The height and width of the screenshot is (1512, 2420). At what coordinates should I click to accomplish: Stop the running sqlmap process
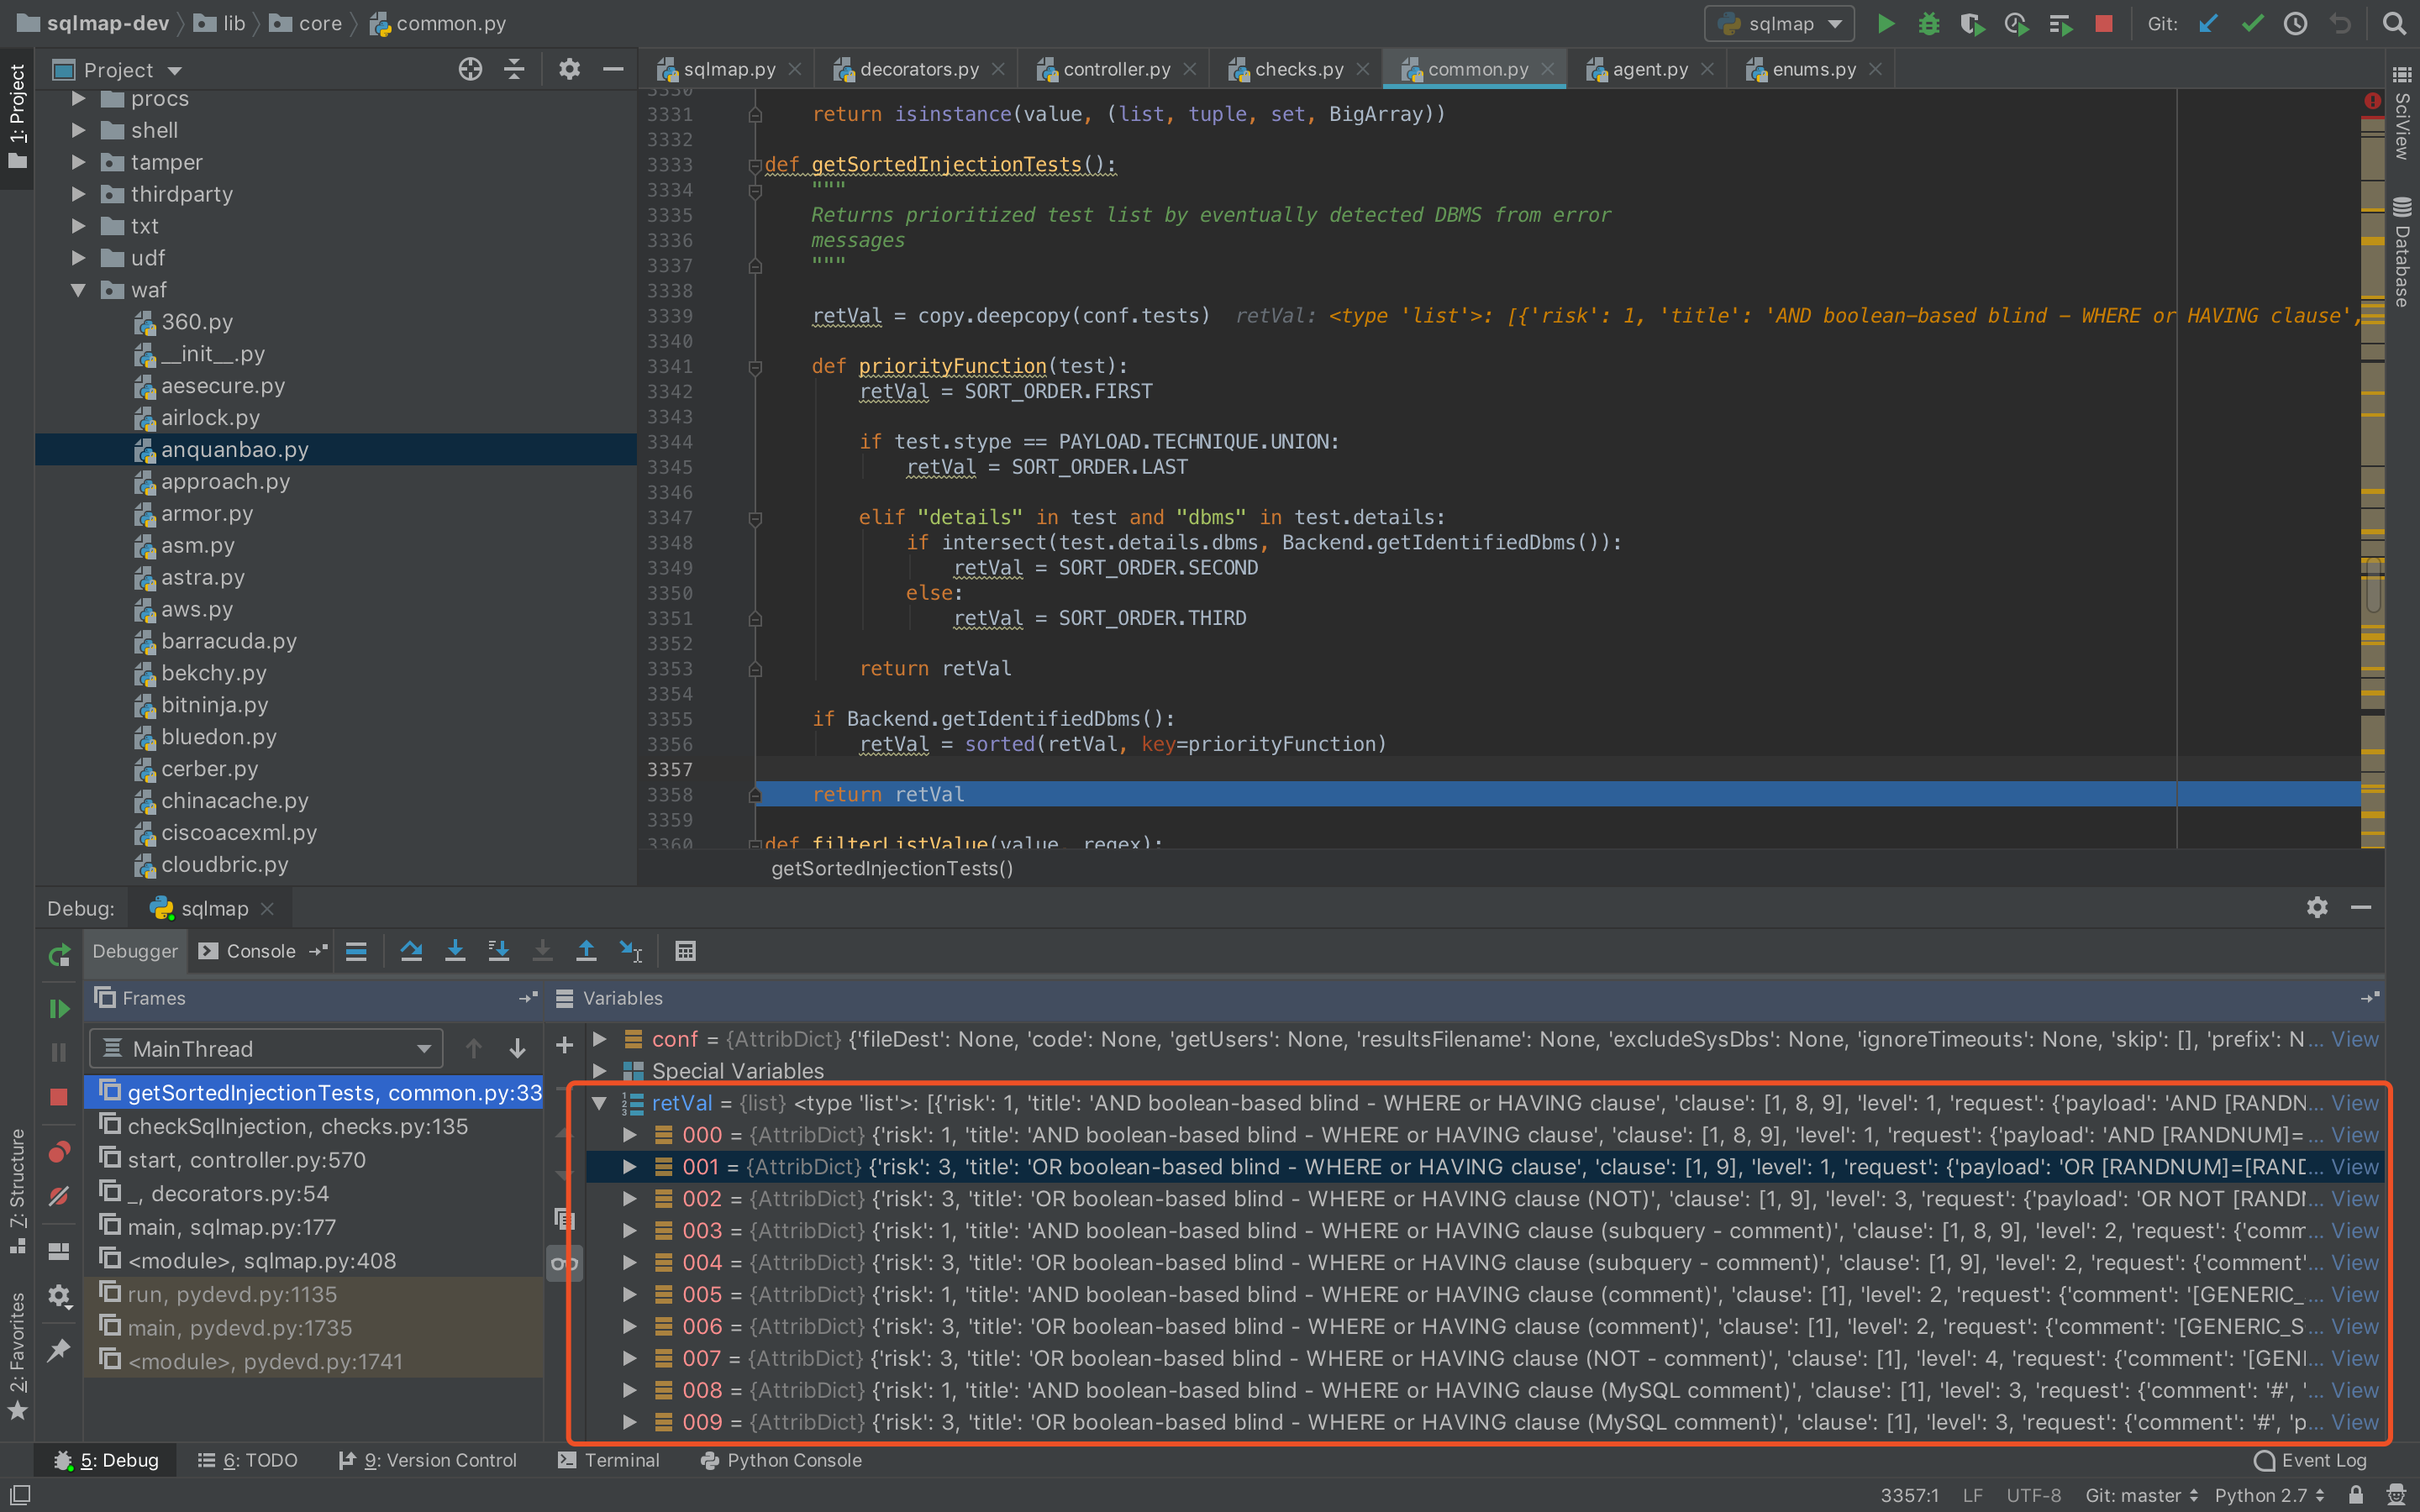2104,23
